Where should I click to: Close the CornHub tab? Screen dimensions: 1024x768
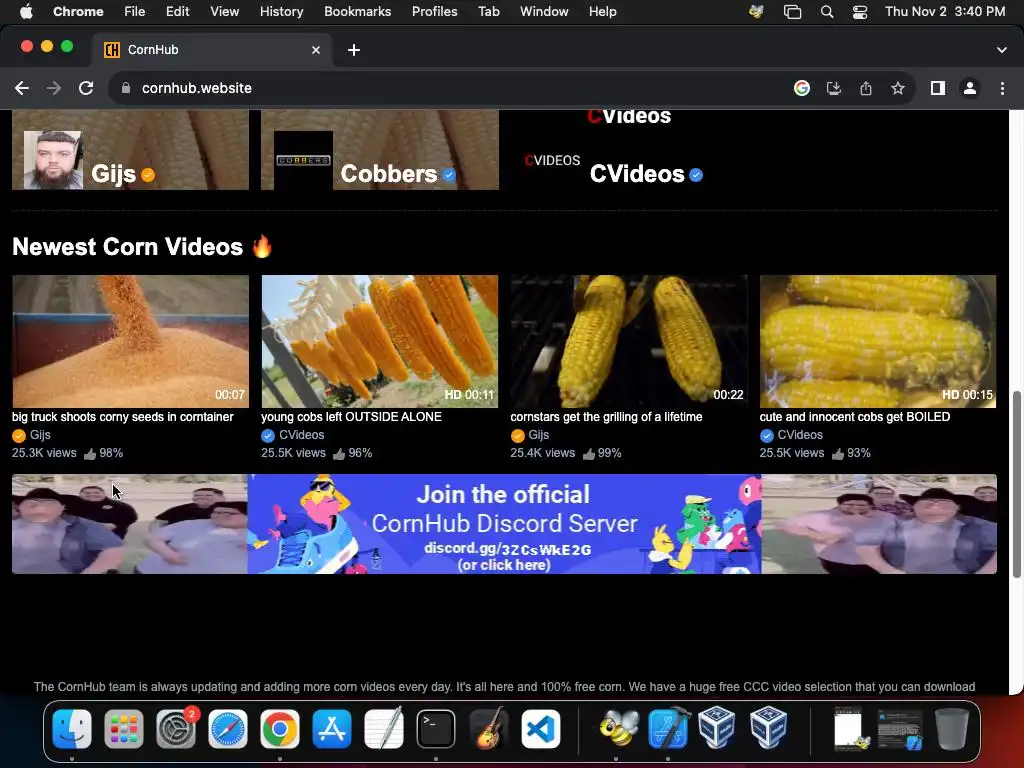[316, 50]
